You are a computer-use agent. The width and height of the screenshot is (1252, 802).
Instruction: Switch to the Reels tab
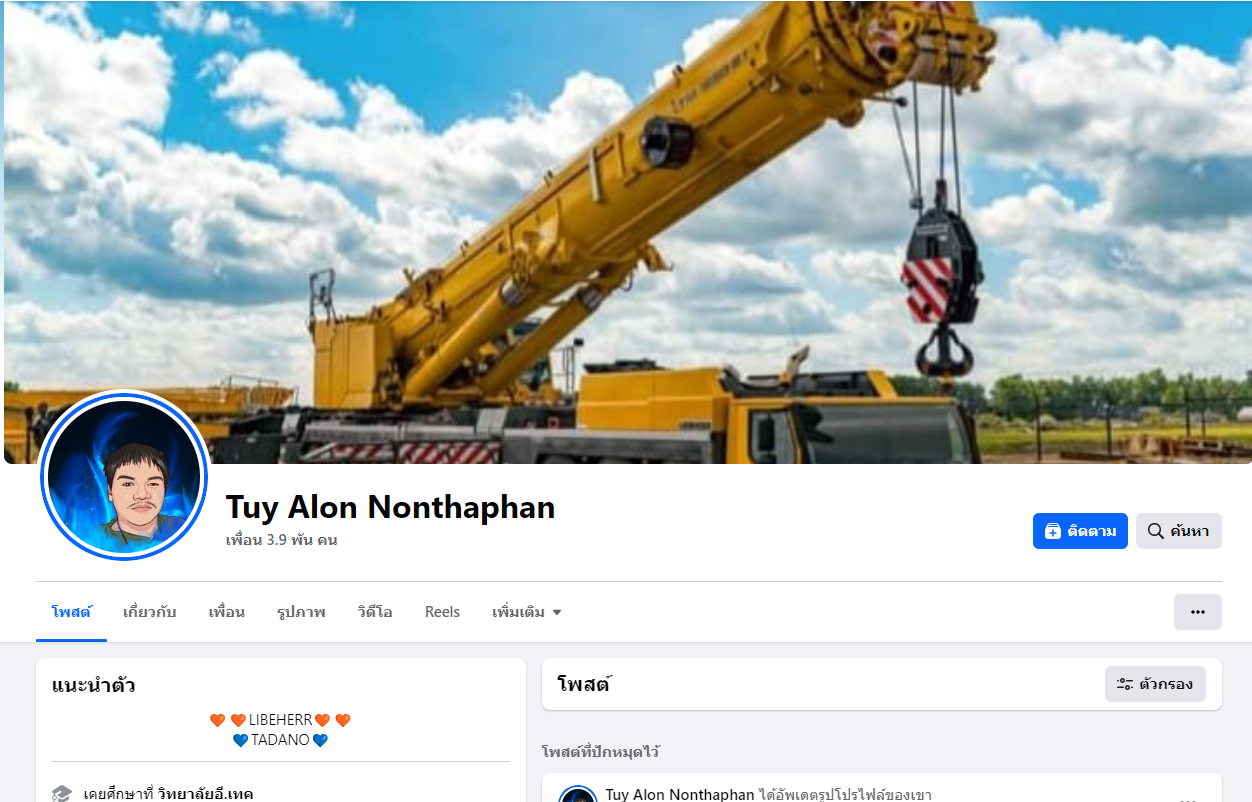pyautogui.click(x=442, y=612)
